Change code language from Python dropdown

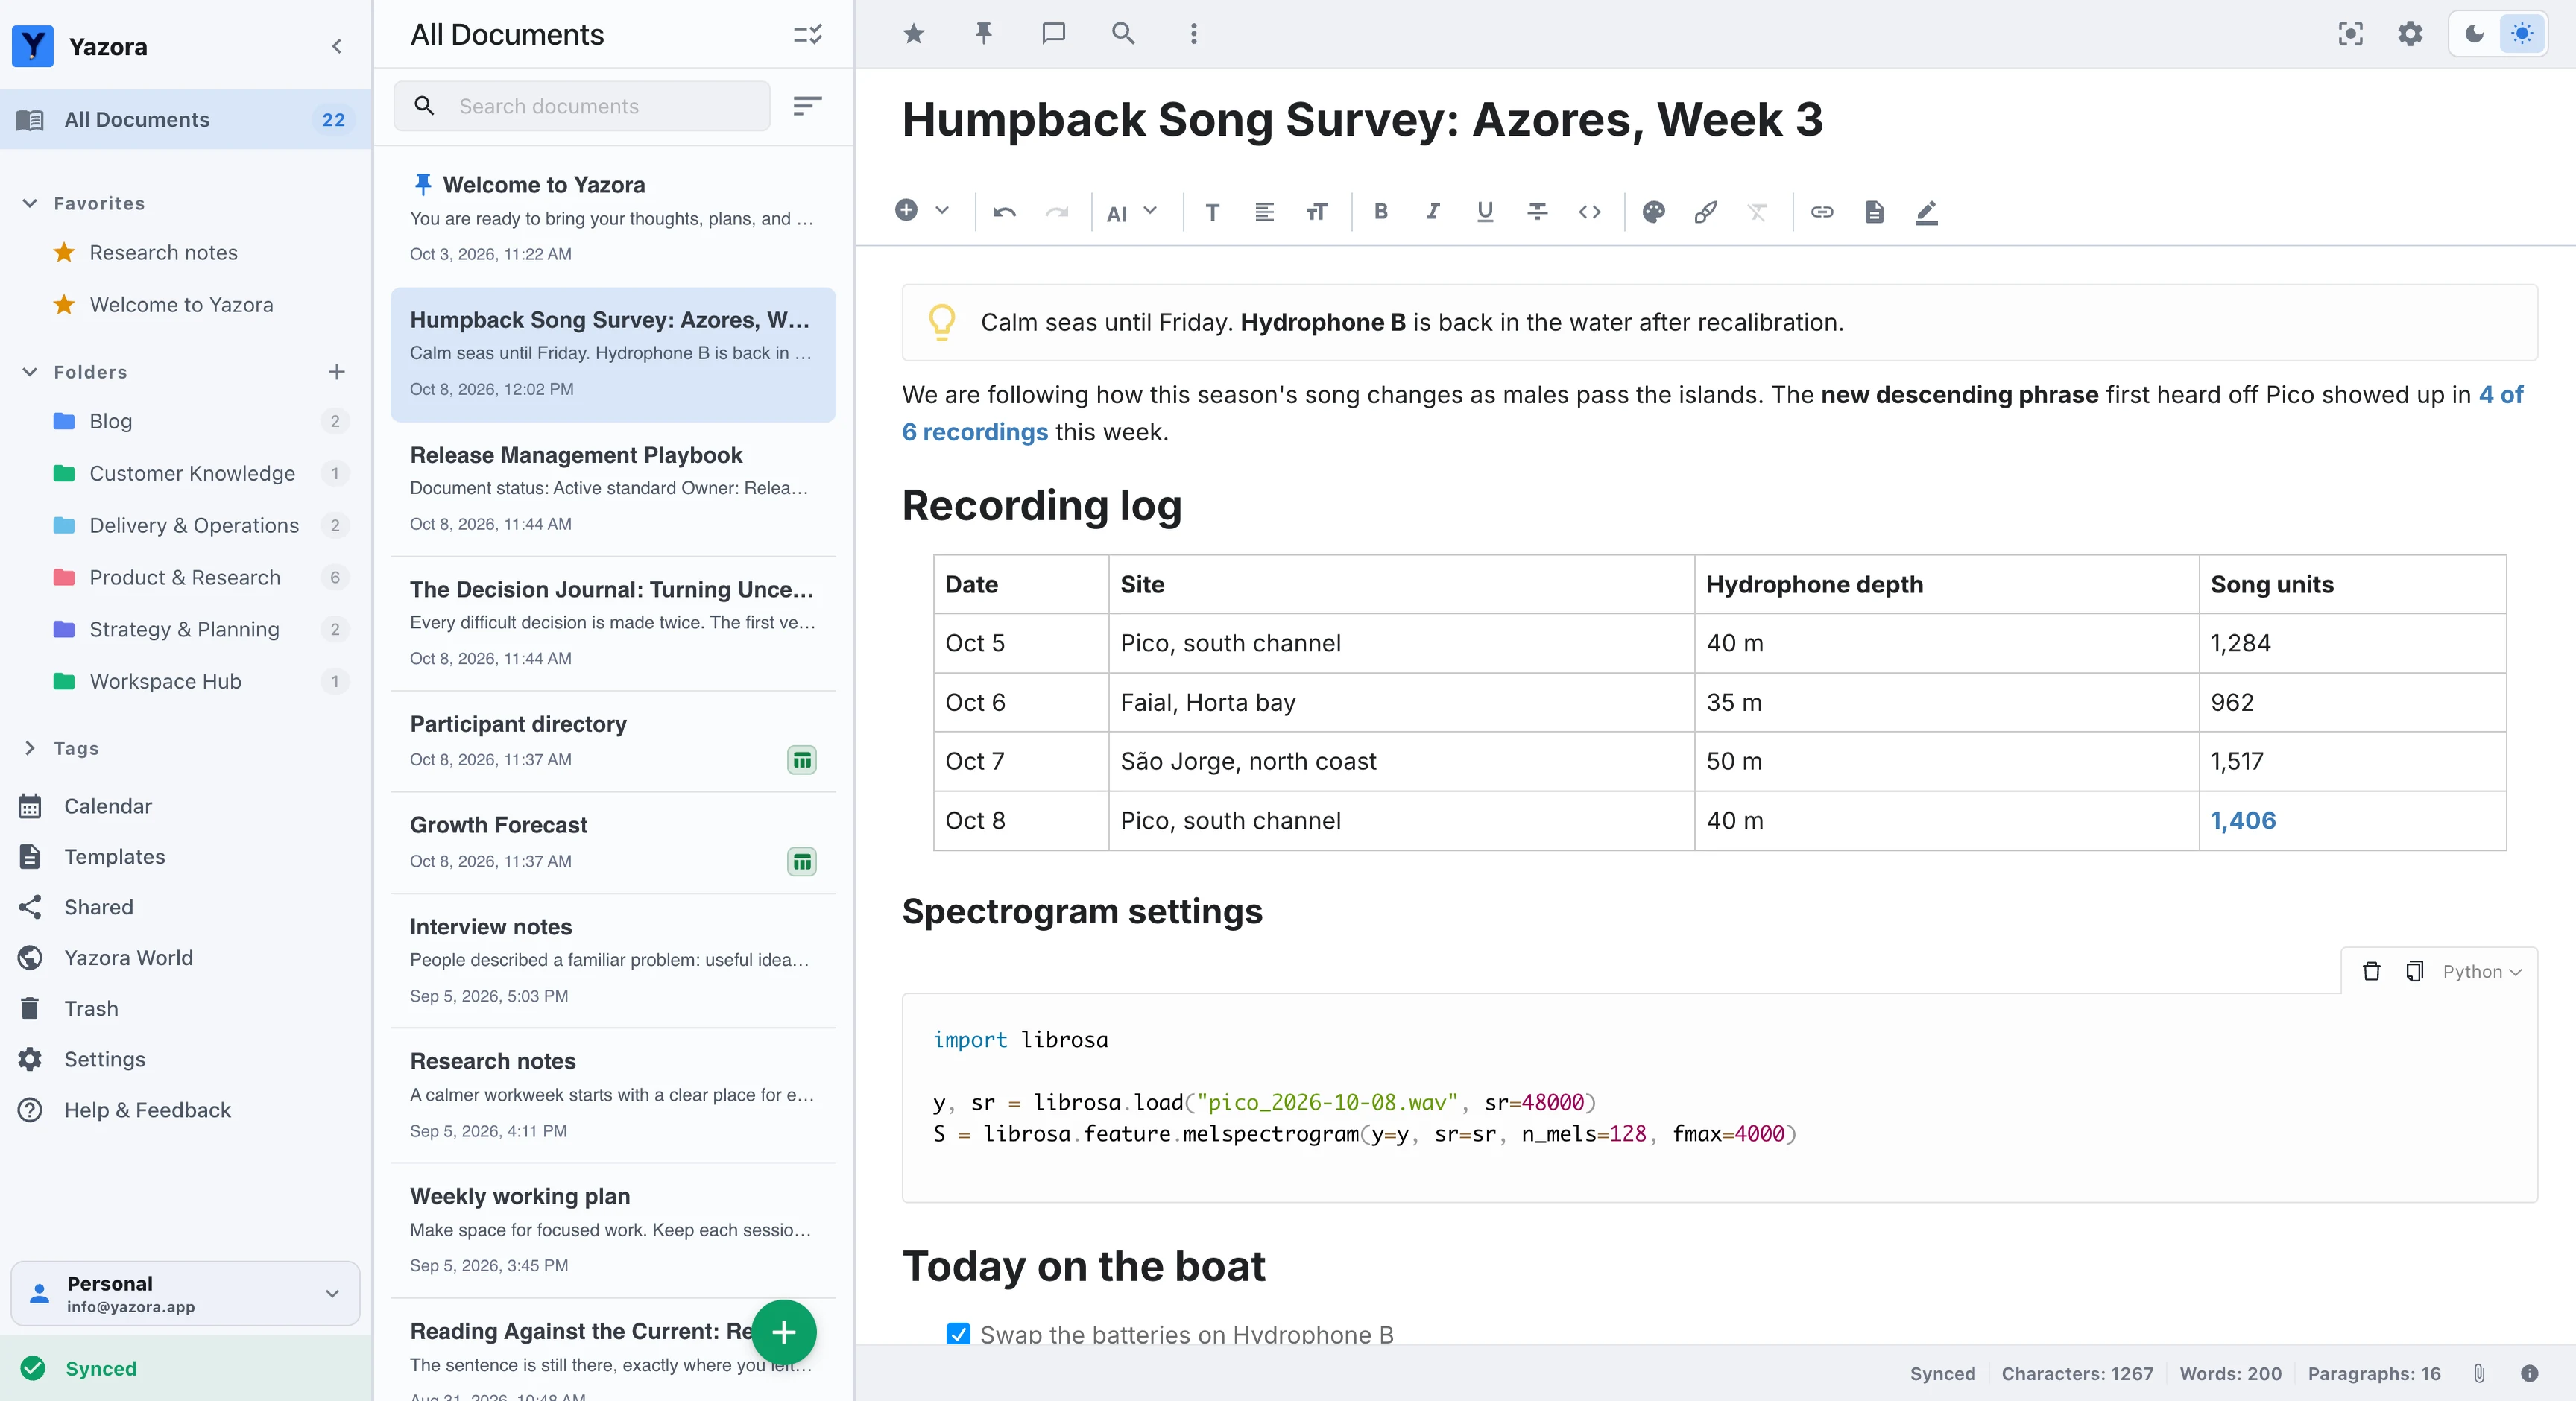tap(2482, 971)
